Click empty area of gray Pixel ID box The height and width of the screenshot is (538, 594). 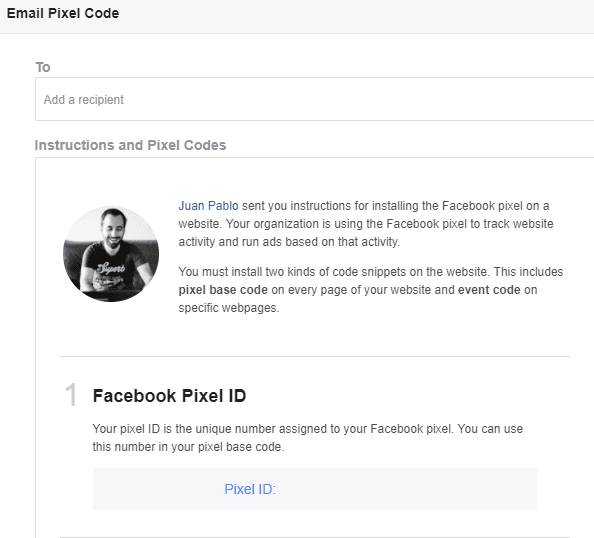[405, 489]
